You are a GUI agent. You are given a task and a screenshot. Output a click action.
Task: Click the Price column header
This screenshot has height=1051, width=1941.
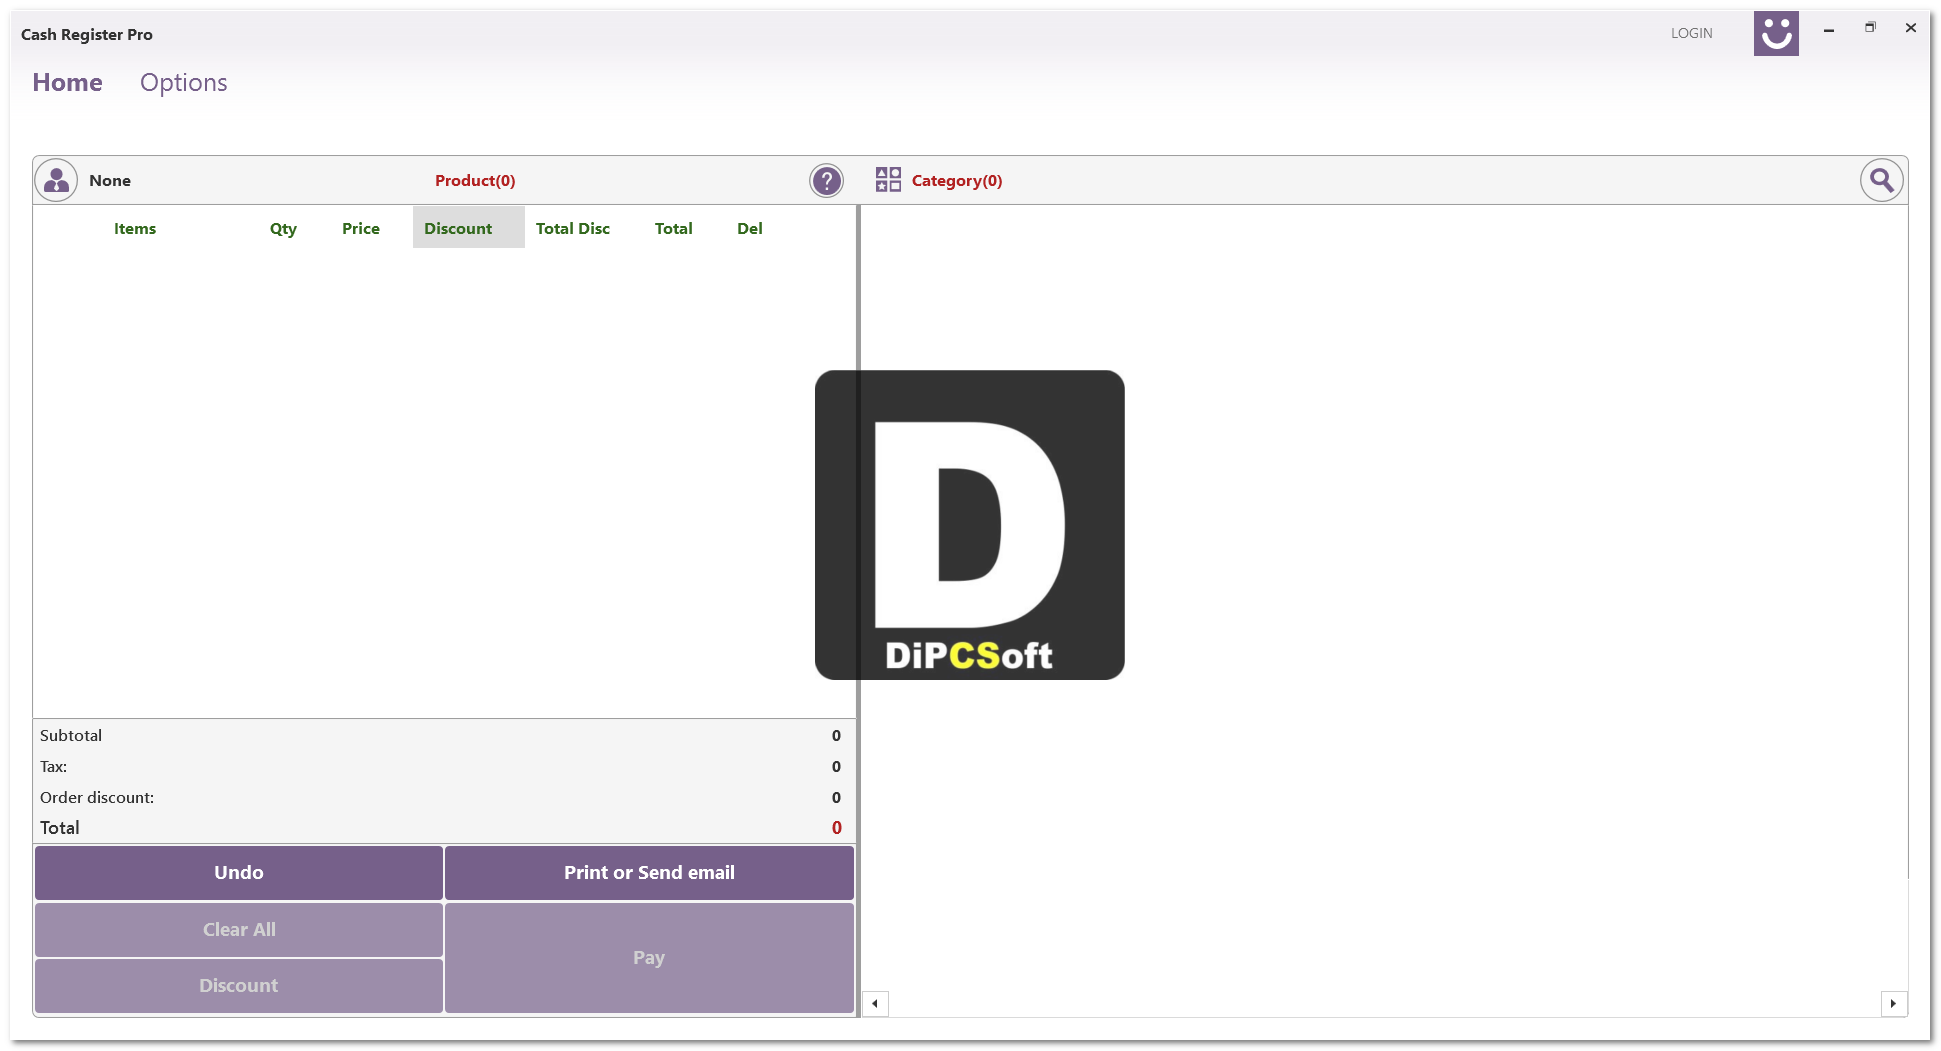click(x=361, y=229)
